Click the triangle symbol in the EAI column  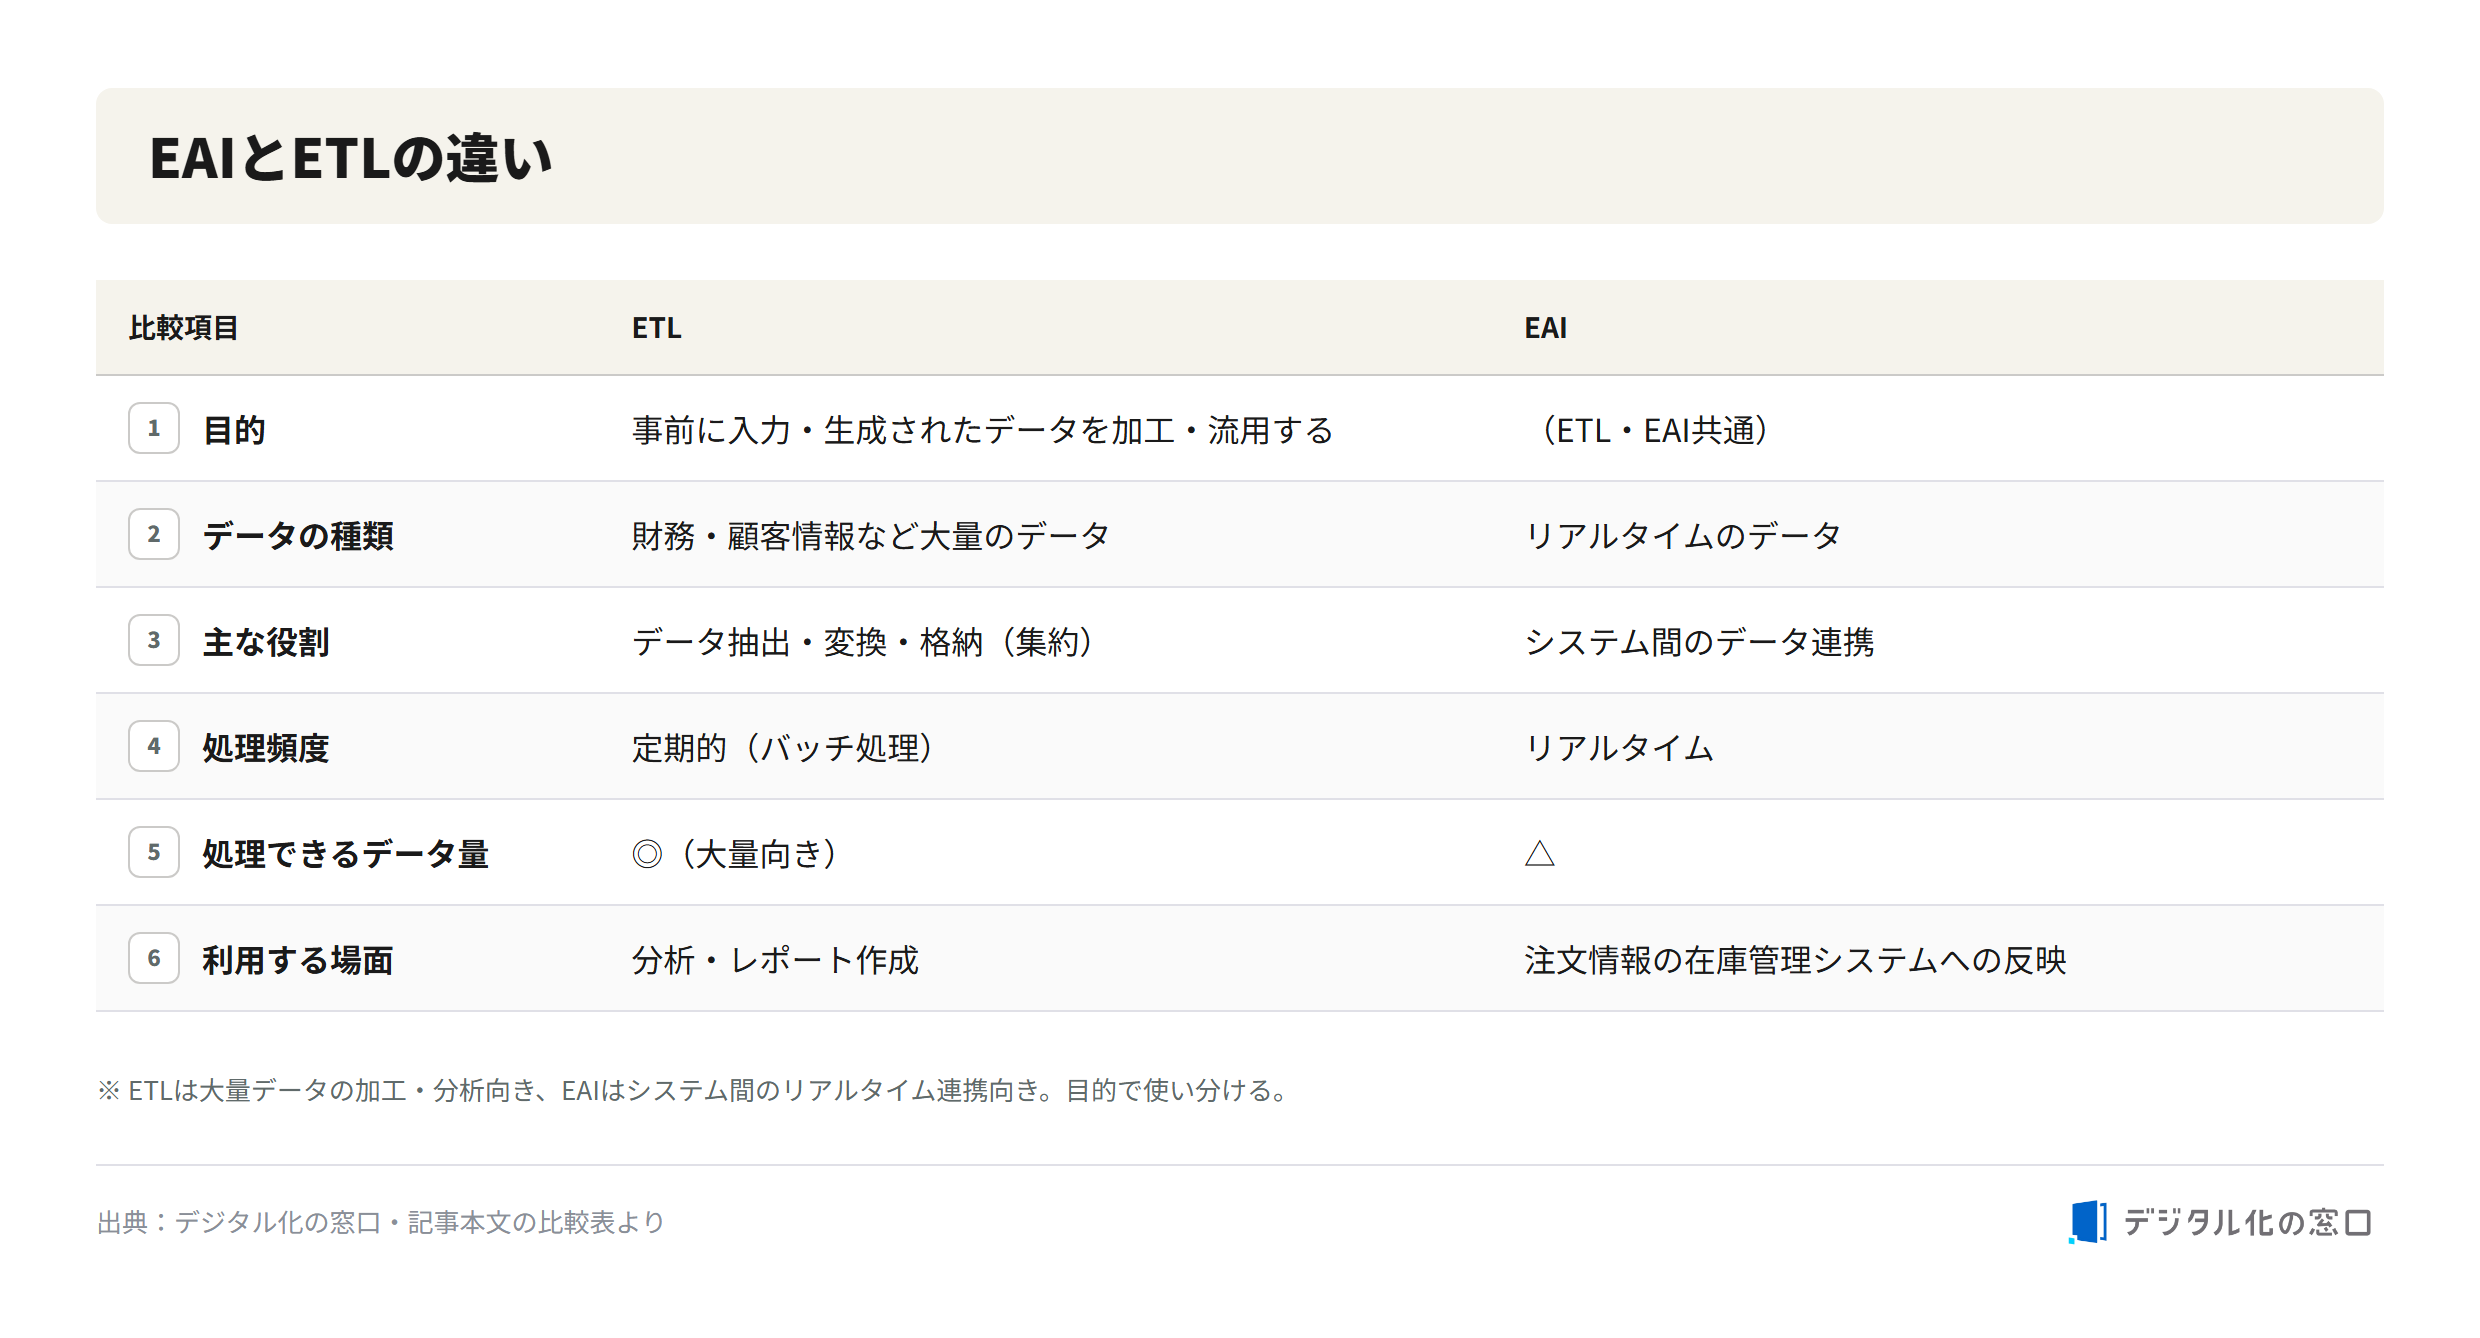(1540, 853)
